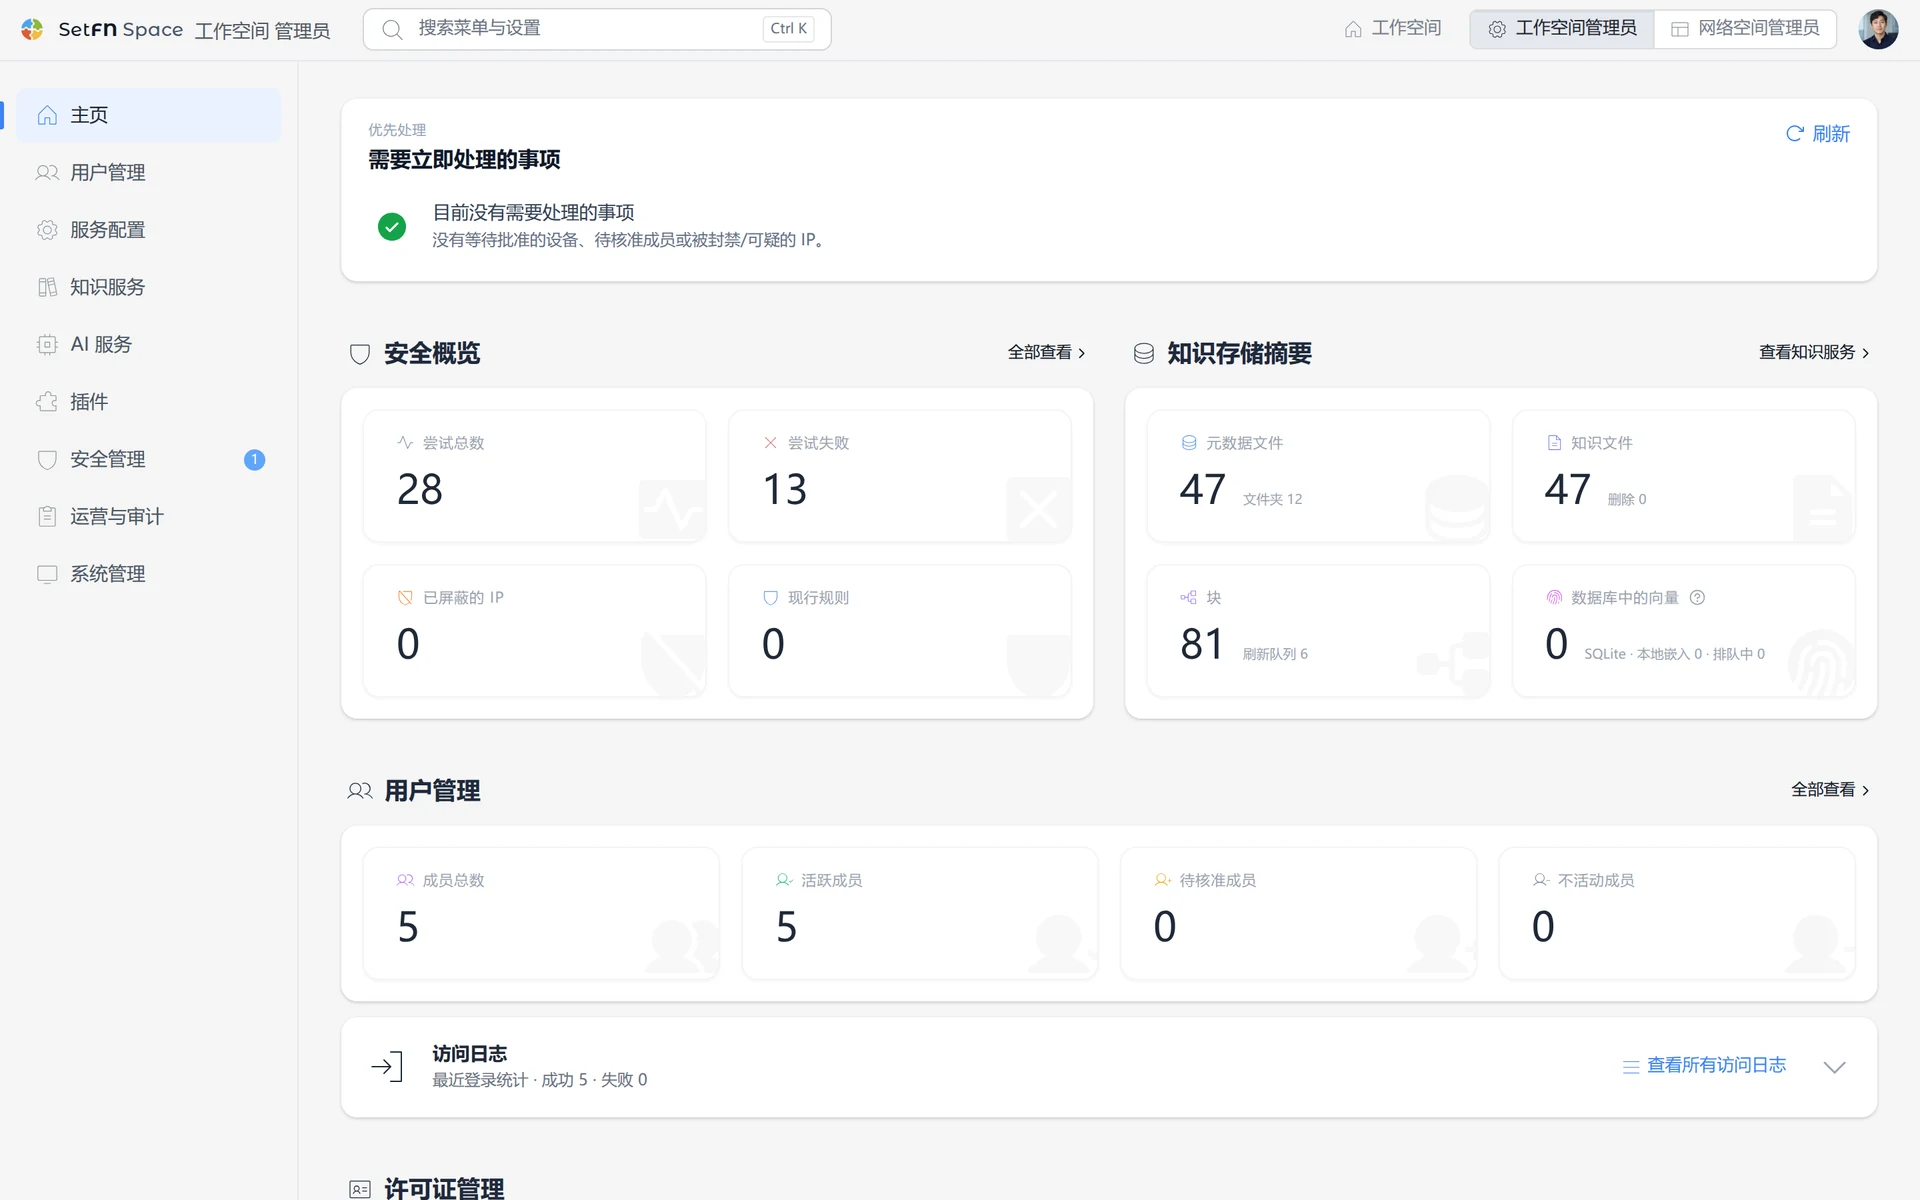Focus the 搜索菜单与设置 search field
Screen dimensions: 1920x1200
[597, 29]
